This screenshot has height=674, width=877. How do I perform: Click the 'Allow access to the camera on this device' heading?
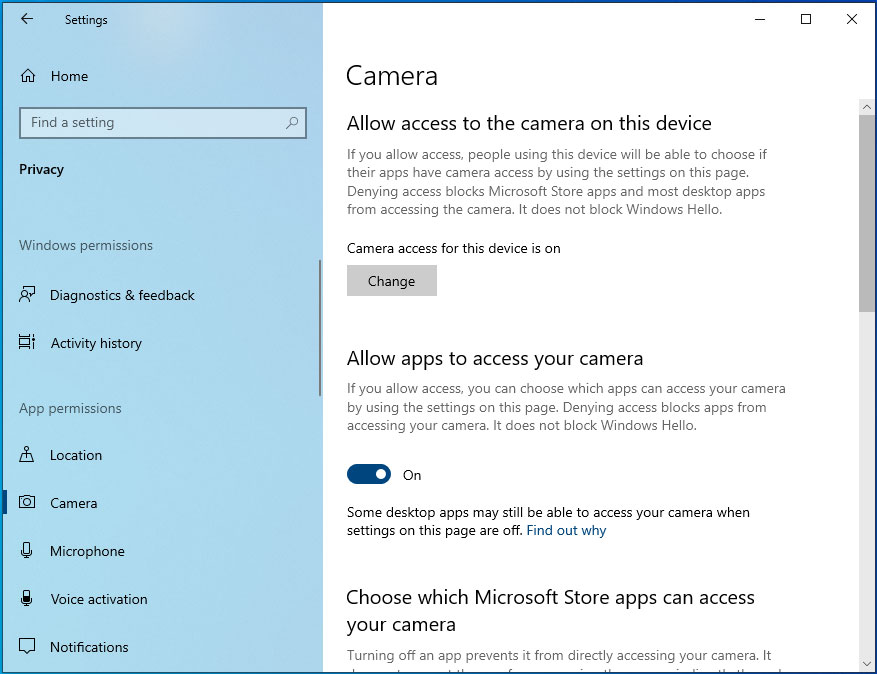tap(529, 123)
